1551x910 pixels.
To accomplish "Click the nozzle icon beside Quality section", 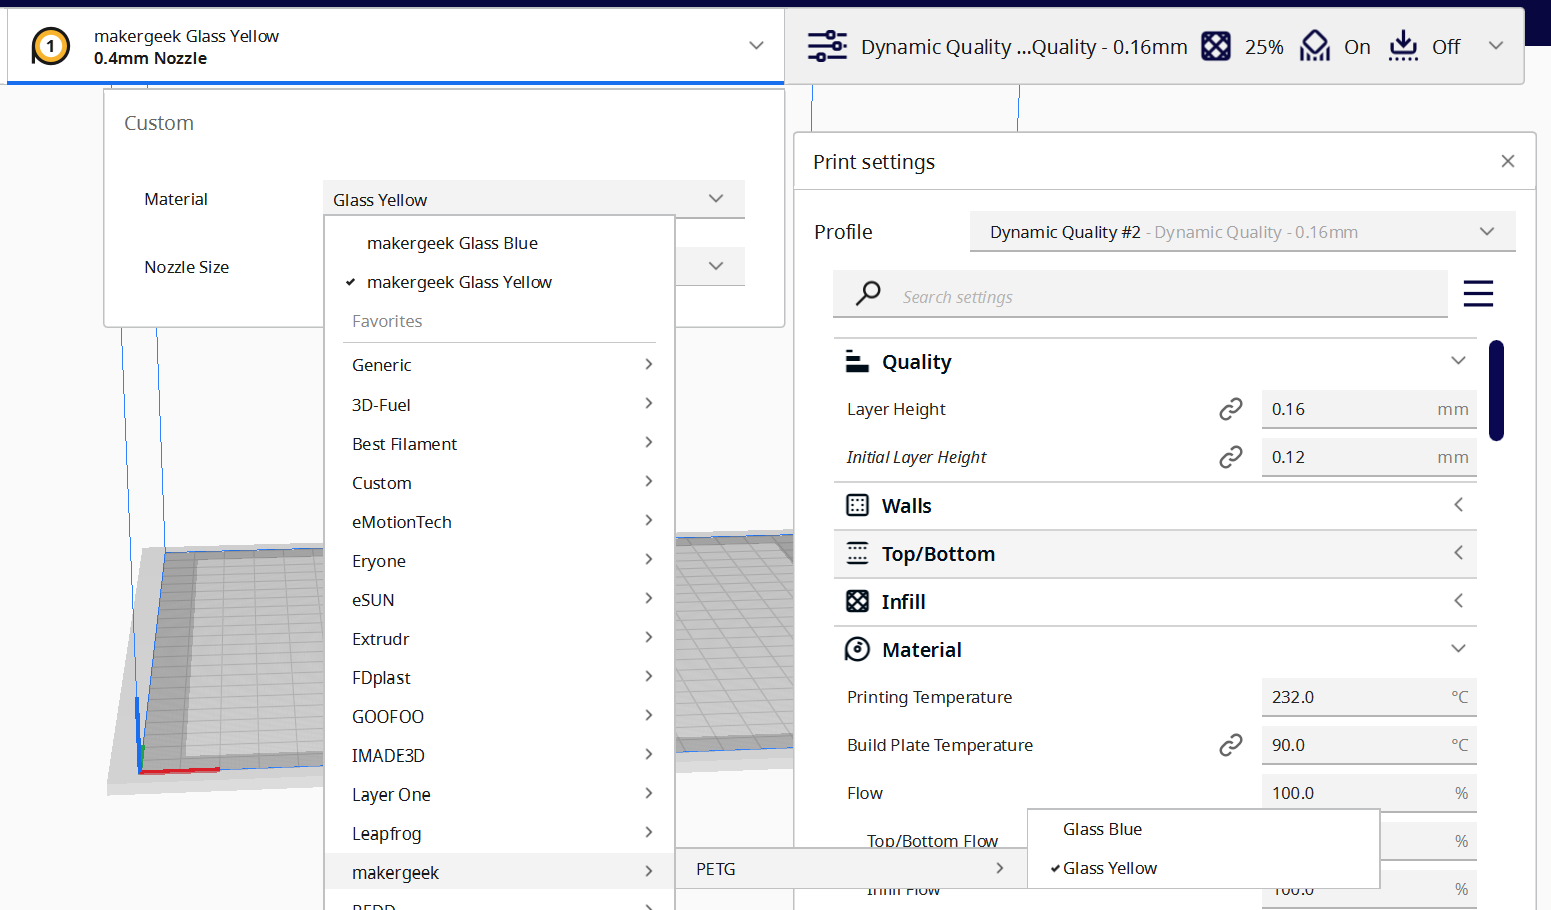I will (857, 361).
